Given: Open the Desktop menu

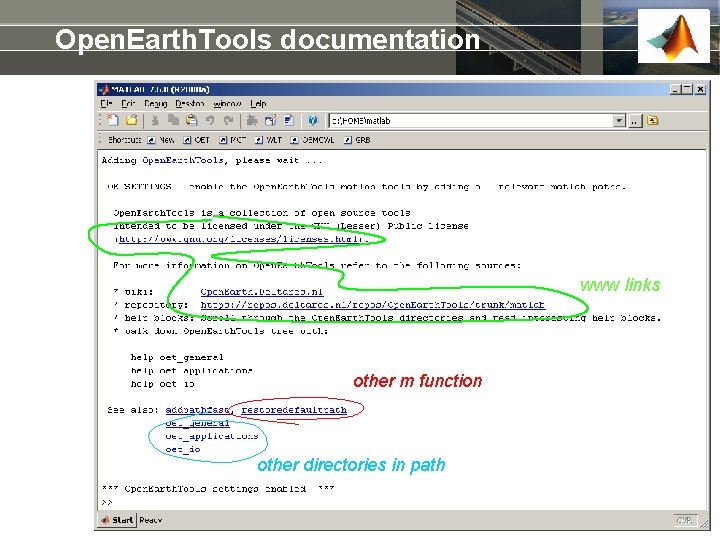Looking at the screenshot, I should (x=190, y=104).
